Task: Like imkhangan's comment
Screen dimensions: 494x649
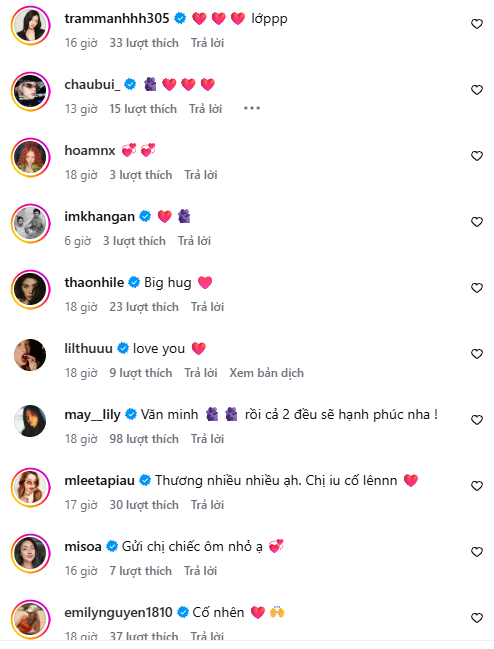Action: pyautogui.click(x=477, y=222)
